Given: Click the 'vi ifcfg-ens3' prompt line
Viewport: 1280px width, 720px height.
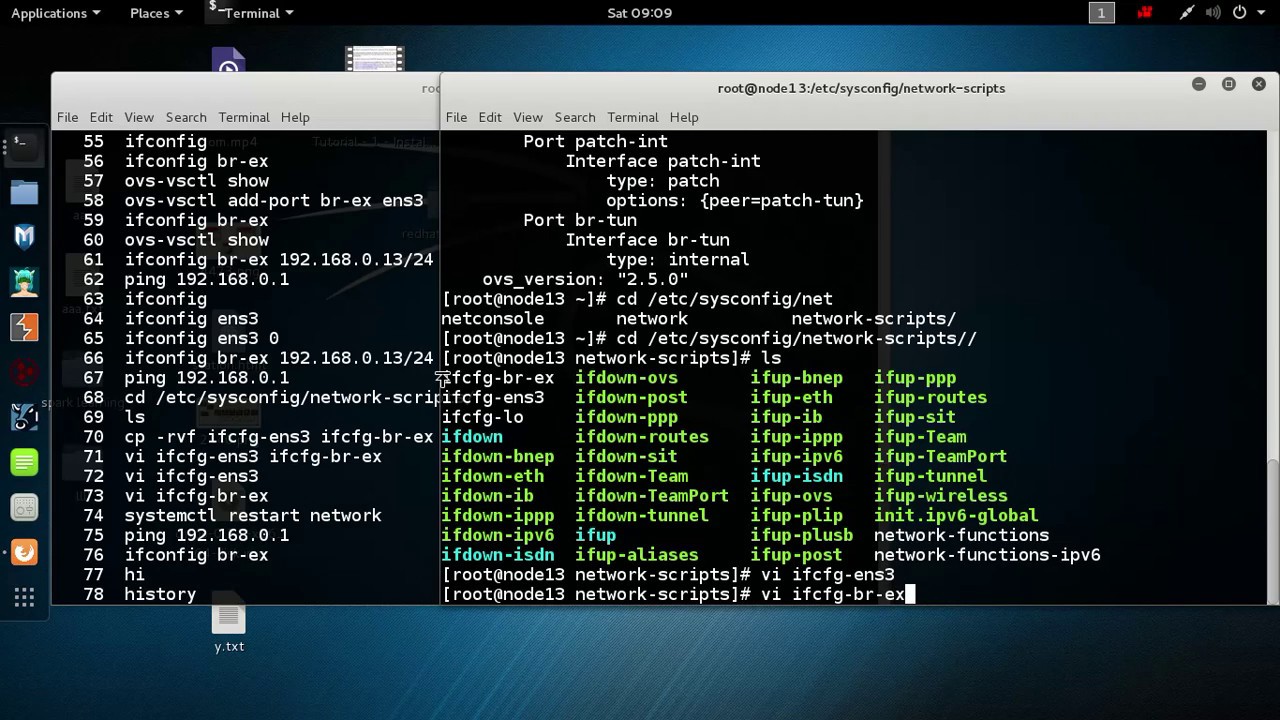Looking at the screenshot, I should click(668, 575).
